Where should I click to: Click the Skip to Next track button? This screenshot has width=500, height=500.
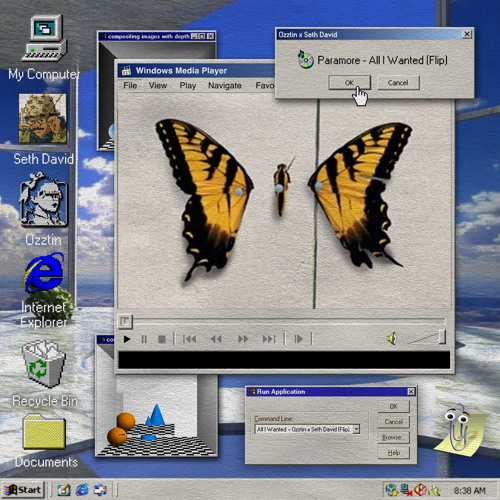[x=269, y=339]
